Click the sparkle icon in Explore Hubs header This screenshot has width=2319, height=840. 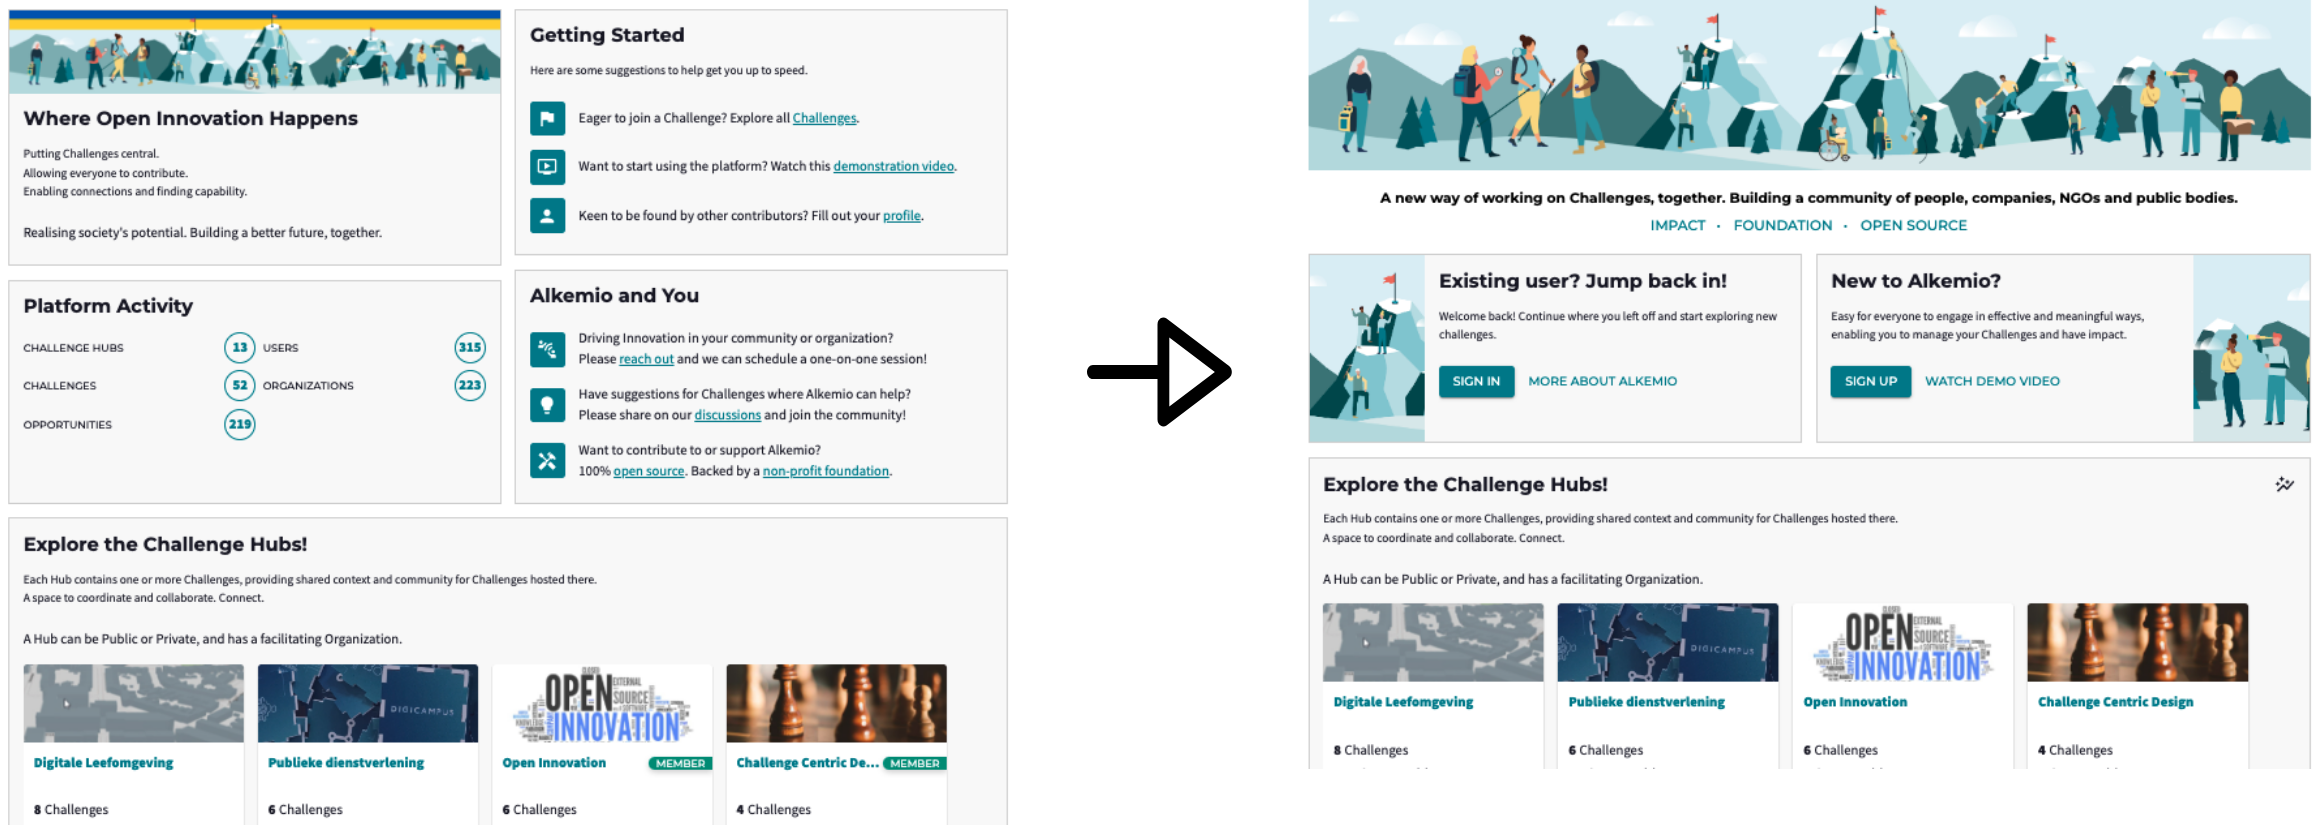(x=2284, y=485)
